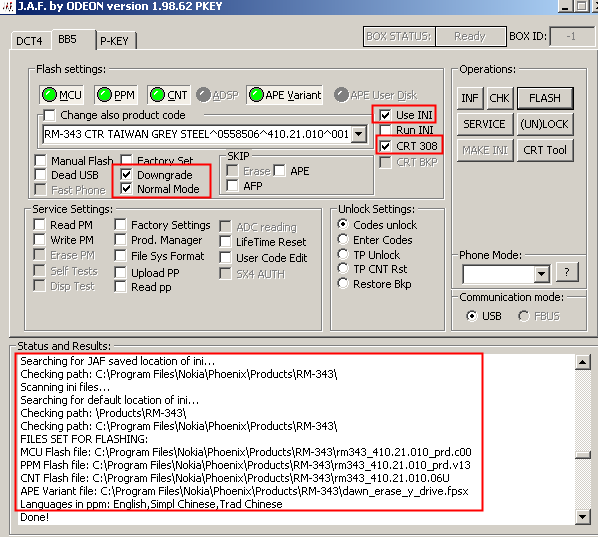Click the "Languages in ppm" log line
The width and height of the screenshot is (598, 537).
(x=151, y=504)
